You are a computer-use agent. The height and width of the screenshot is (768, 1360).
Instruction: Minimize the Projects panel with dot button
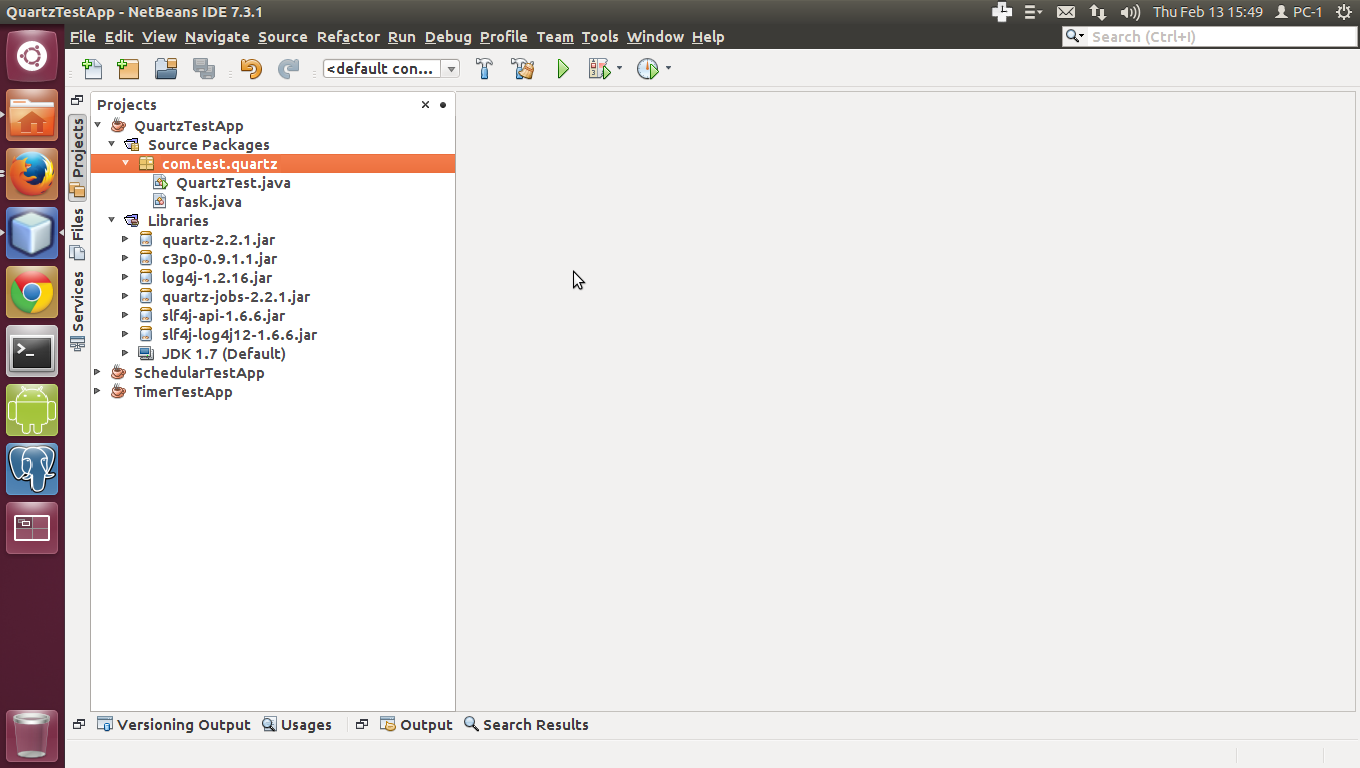pos(443,104)
